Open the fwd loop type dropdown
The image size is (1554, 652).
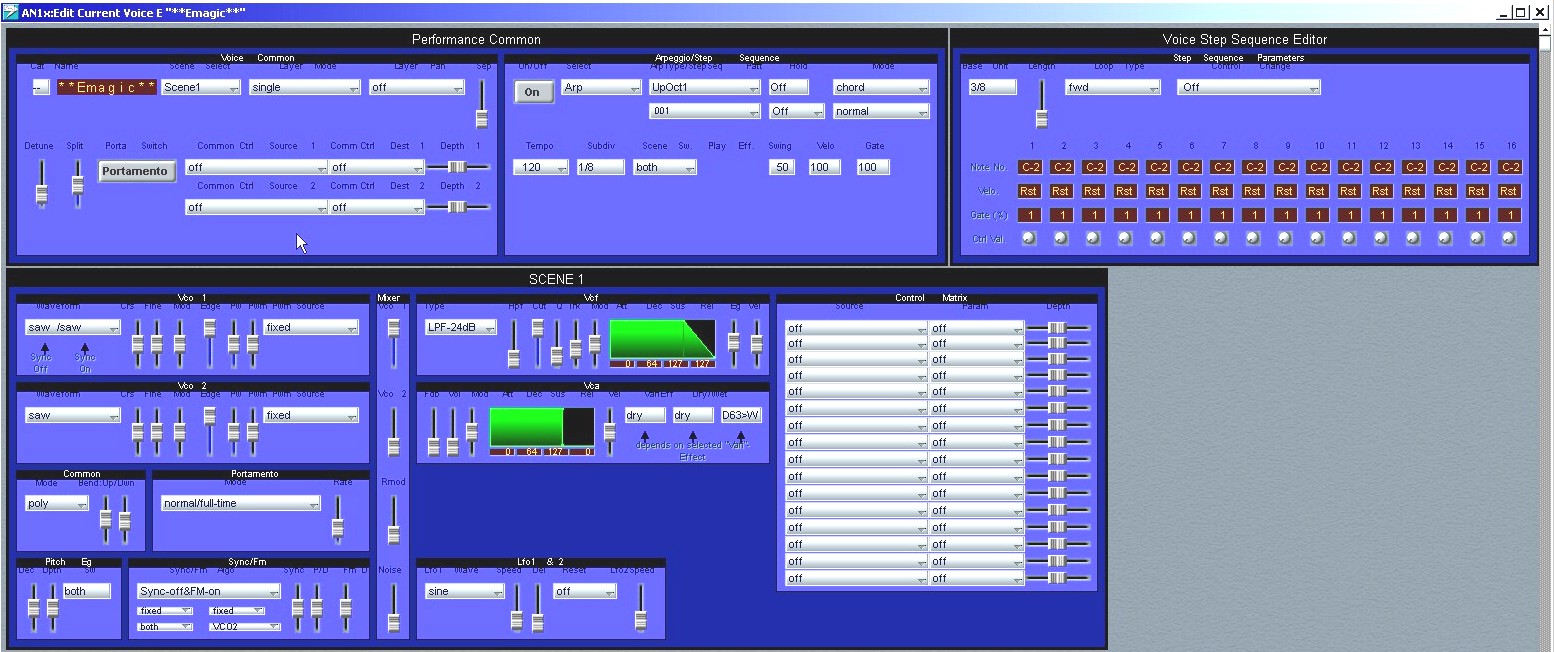[1112, 88]
